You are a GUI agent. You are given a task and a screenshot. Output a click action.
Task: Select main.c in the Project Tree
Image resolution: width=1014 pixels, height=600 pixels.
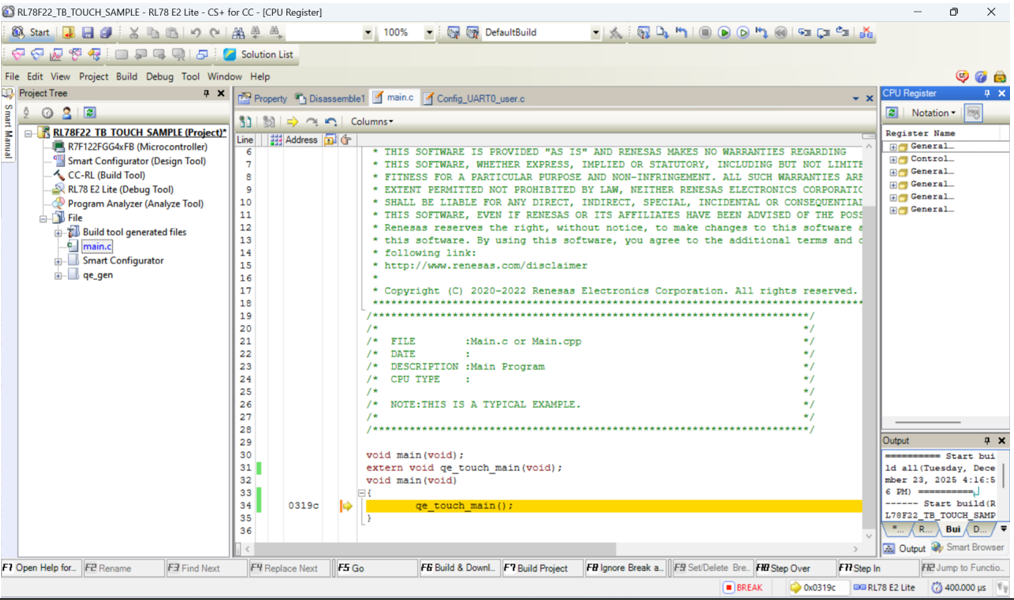[97, 246]
